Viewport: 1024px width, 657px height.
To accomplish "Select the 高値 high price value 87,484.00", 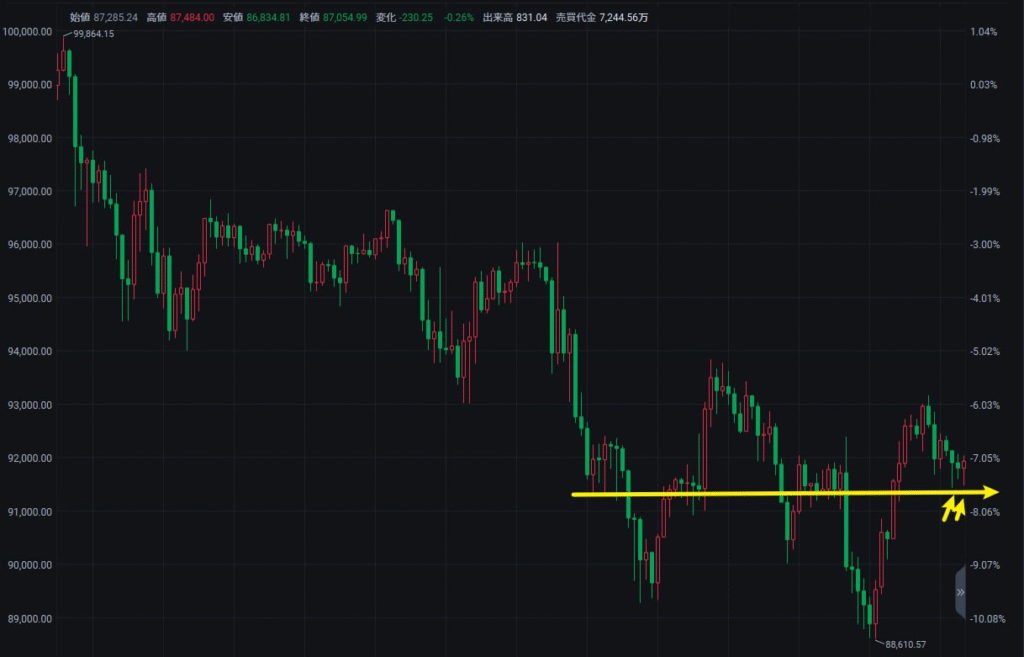I will [x=194, y=17].
